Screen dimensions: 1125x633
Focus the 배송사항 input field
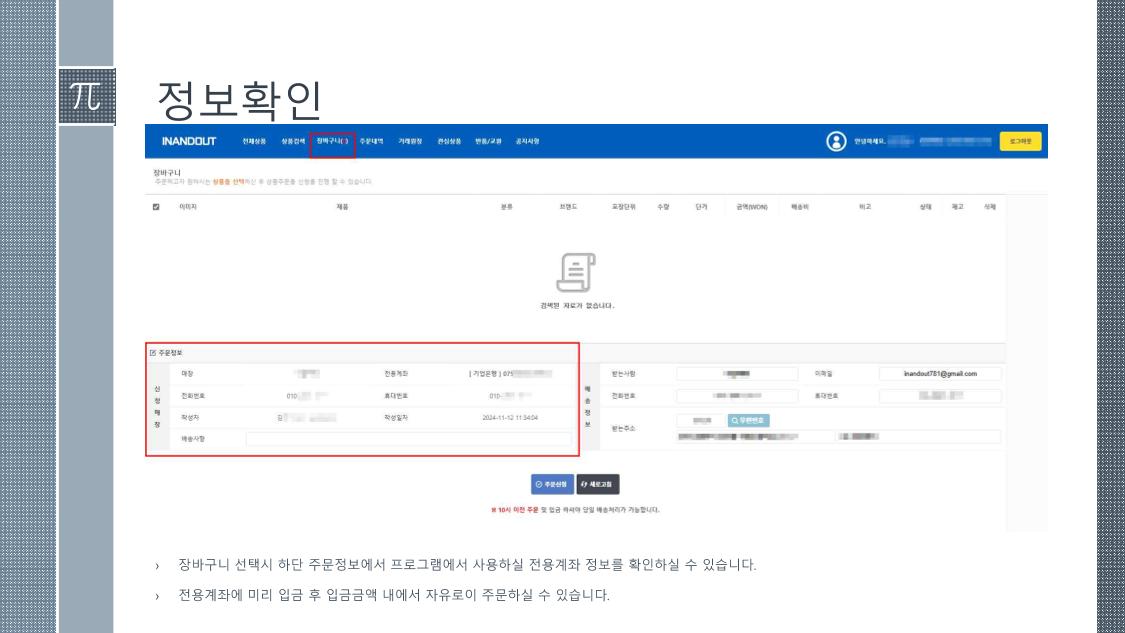[x=409, y=439]
